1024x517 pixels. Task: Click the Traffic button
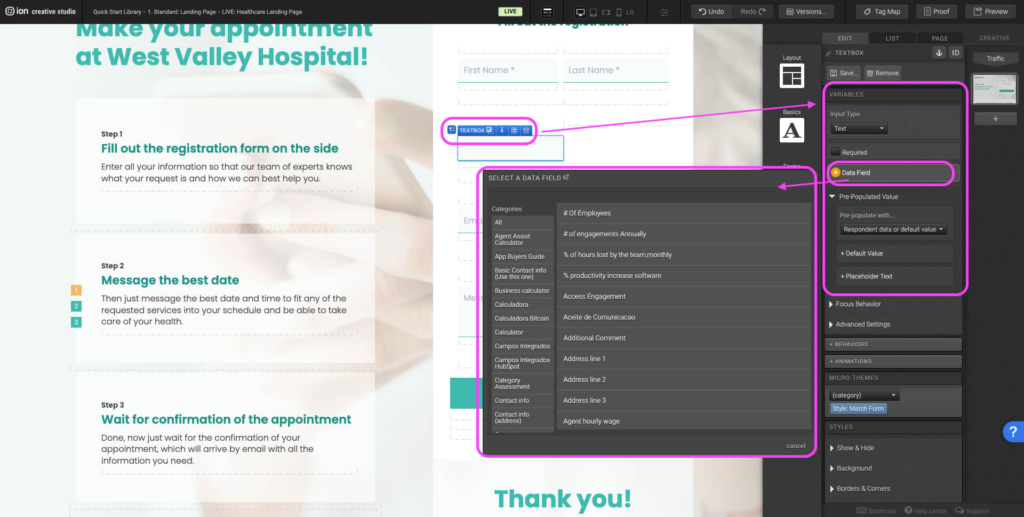(x=995, y=59)
